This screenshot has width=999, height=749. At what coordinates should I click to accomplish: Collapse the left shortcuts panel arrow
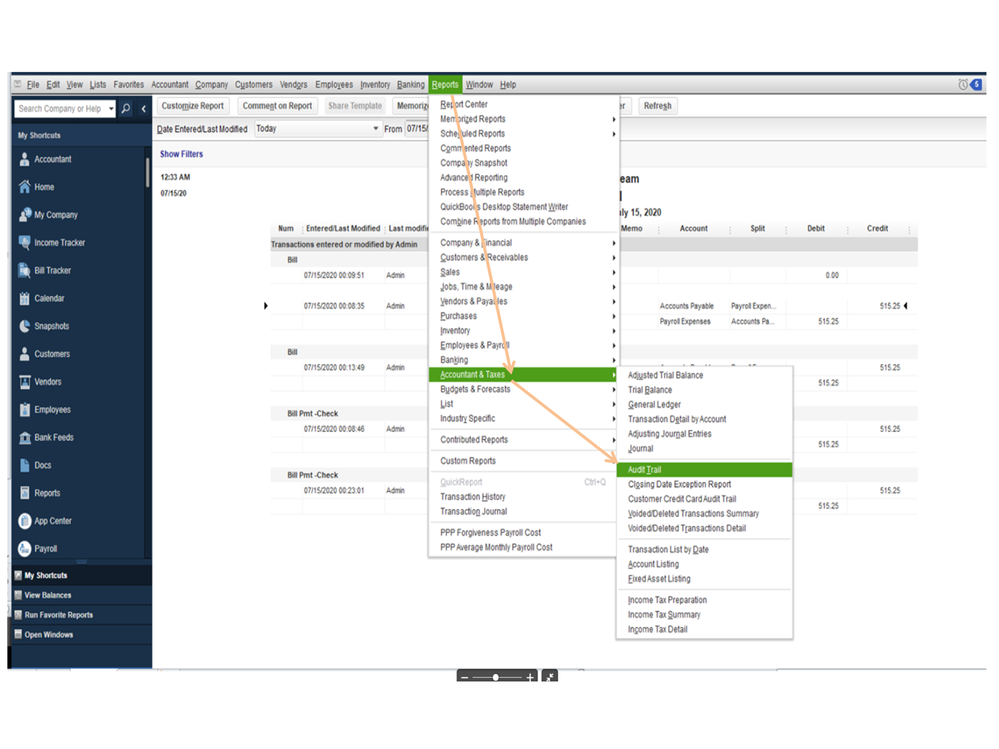coord(143,109)
